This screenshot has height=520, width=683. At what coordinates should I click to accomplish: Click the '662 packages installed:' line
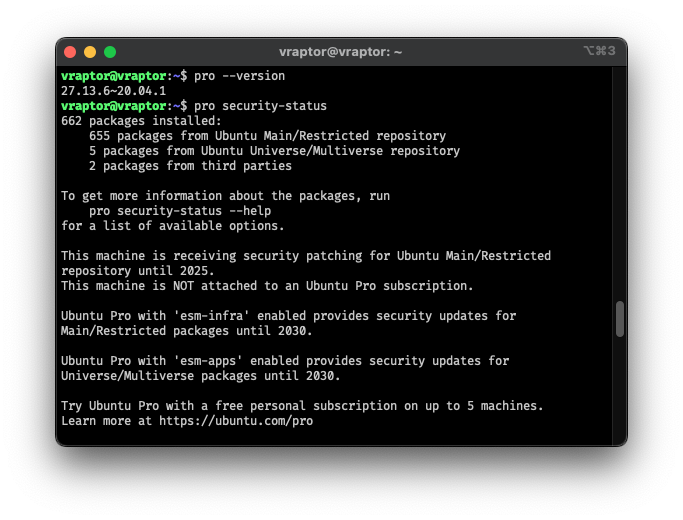(x=141, y=121)
